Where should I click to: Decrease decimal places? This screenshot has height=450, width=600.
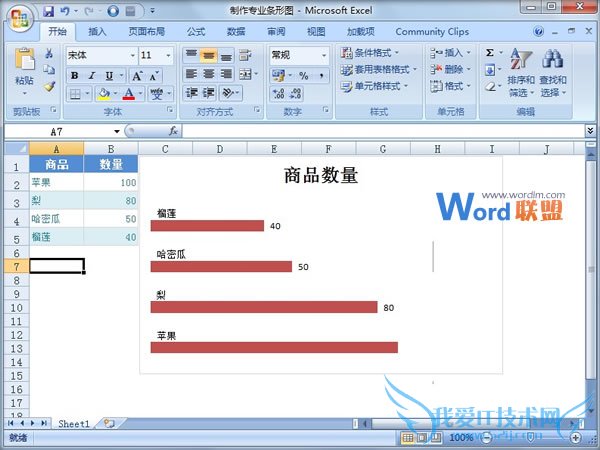[x=295, y=93]
